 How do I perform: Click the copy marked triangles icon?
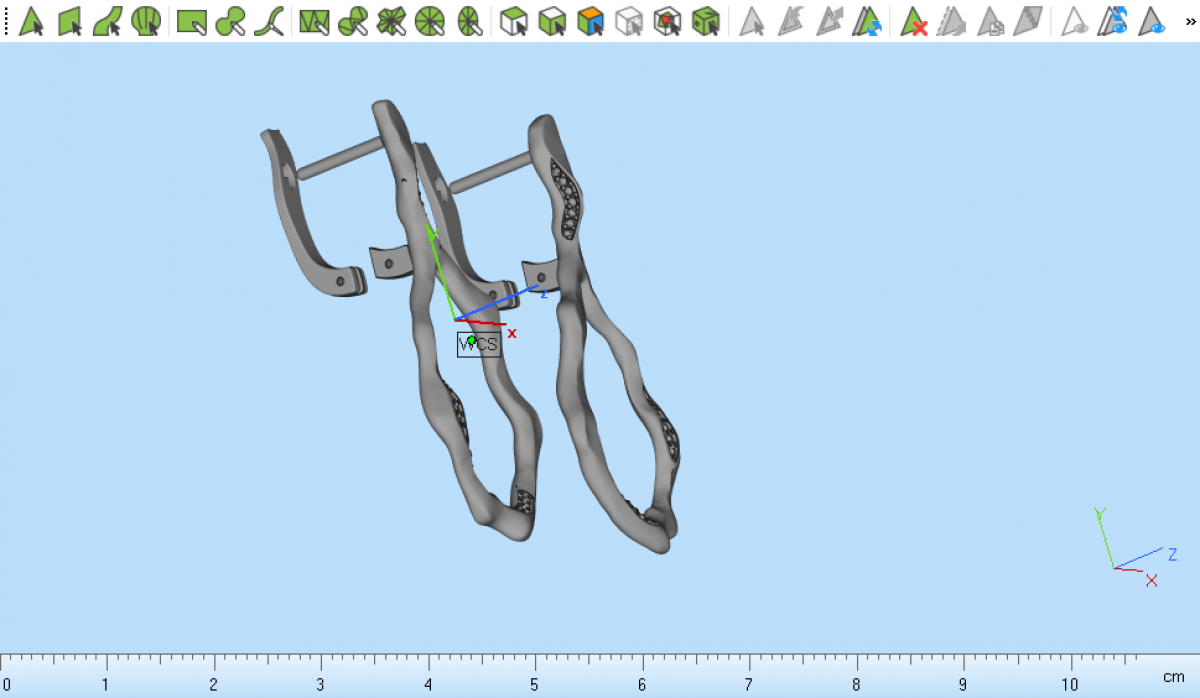(990, 21)
